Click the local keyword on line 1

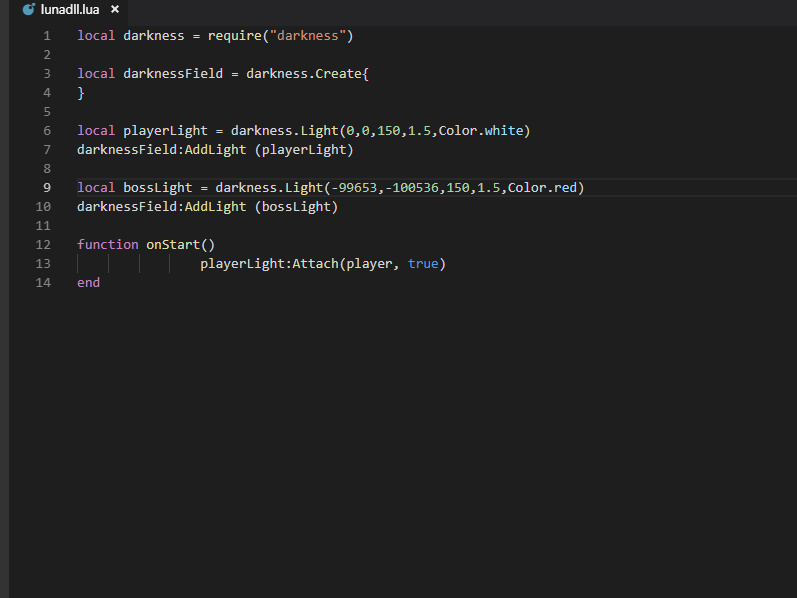(96, 36)
